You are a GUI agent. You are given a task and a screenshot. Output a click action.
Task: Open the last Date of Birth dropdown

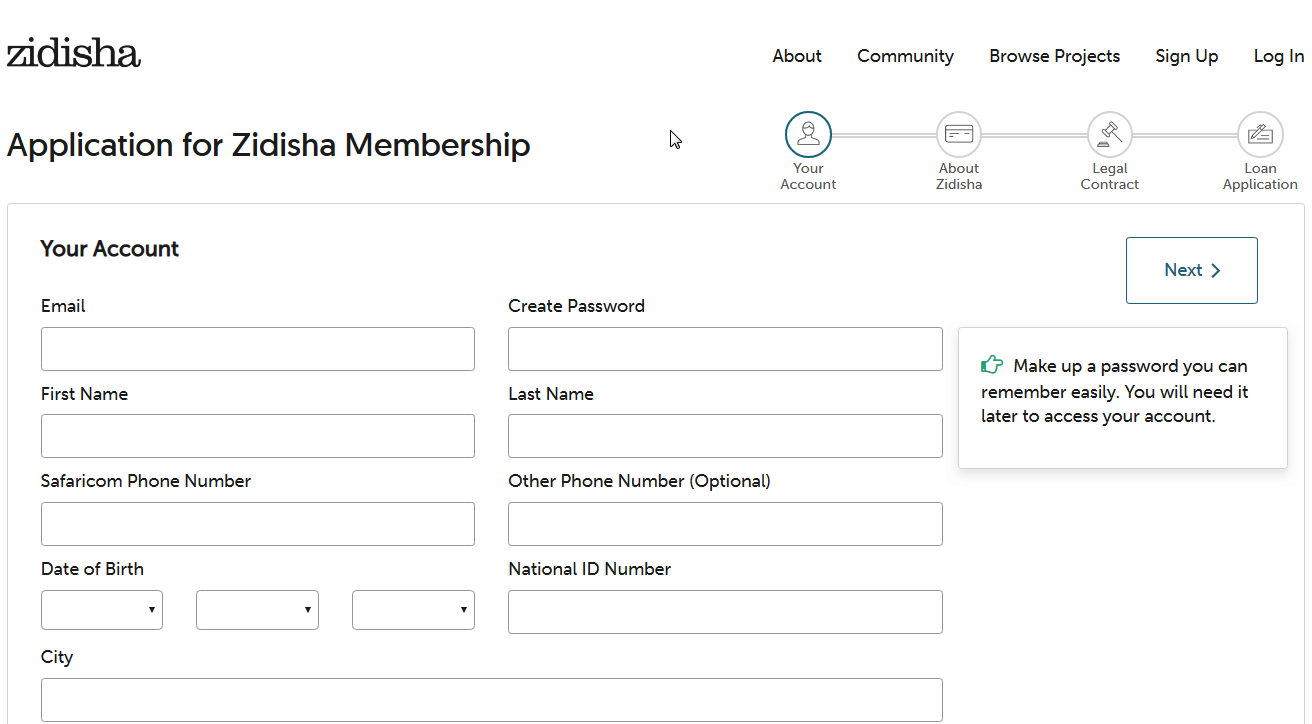tap(413, 610)
